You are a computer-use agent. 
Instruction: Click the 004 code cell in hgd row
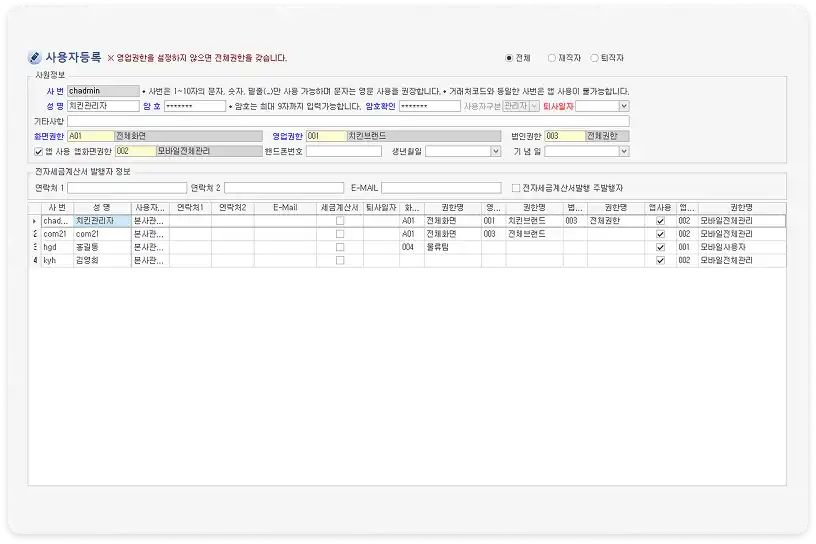(x=412, y=247)
